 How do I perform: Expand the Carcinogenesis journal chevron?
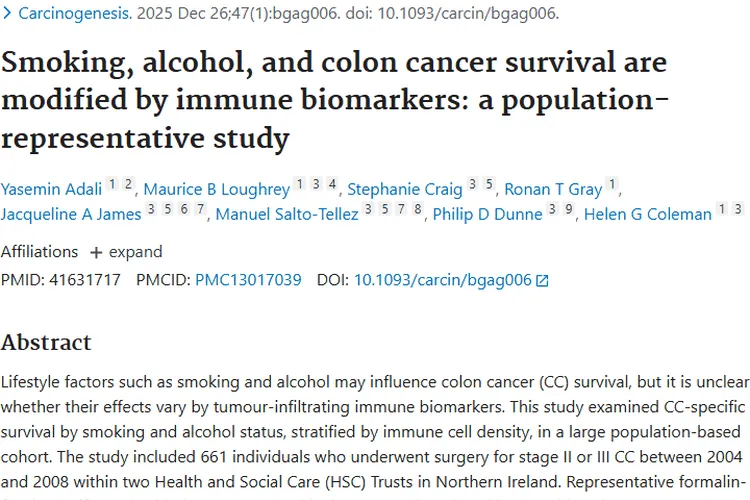[7, 14]
